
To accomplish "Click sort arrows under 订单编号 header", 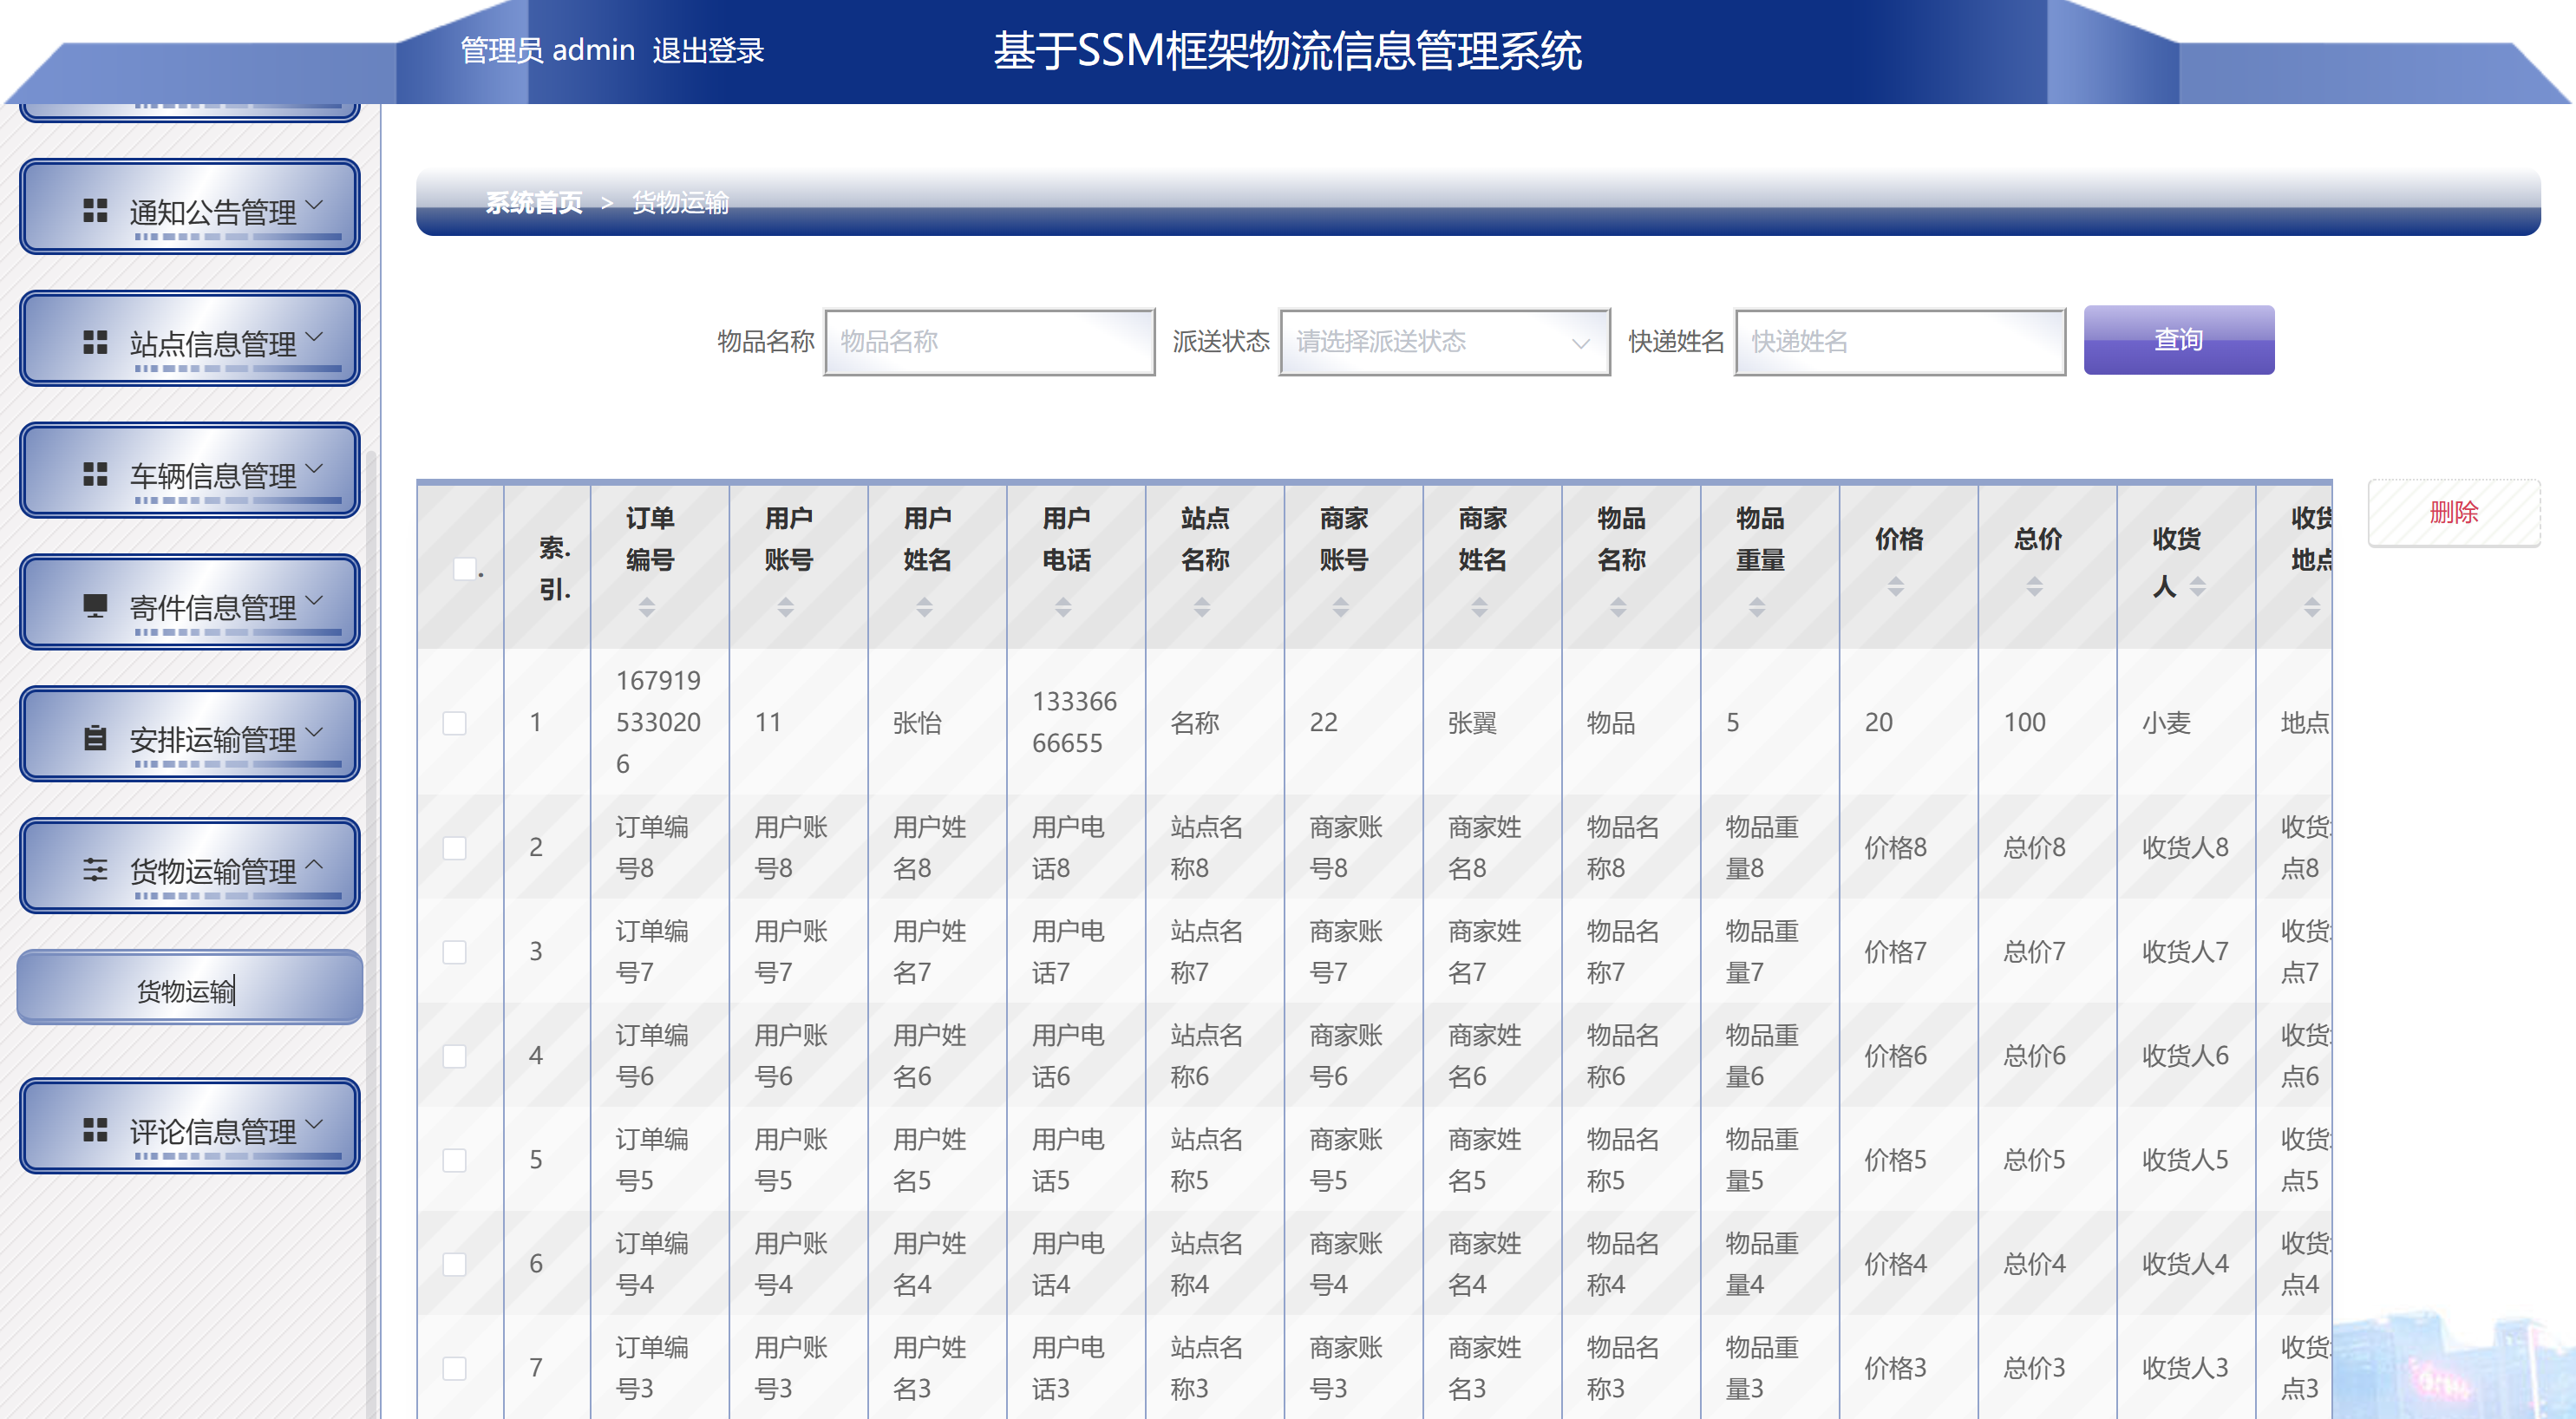I will pos(647,607).
